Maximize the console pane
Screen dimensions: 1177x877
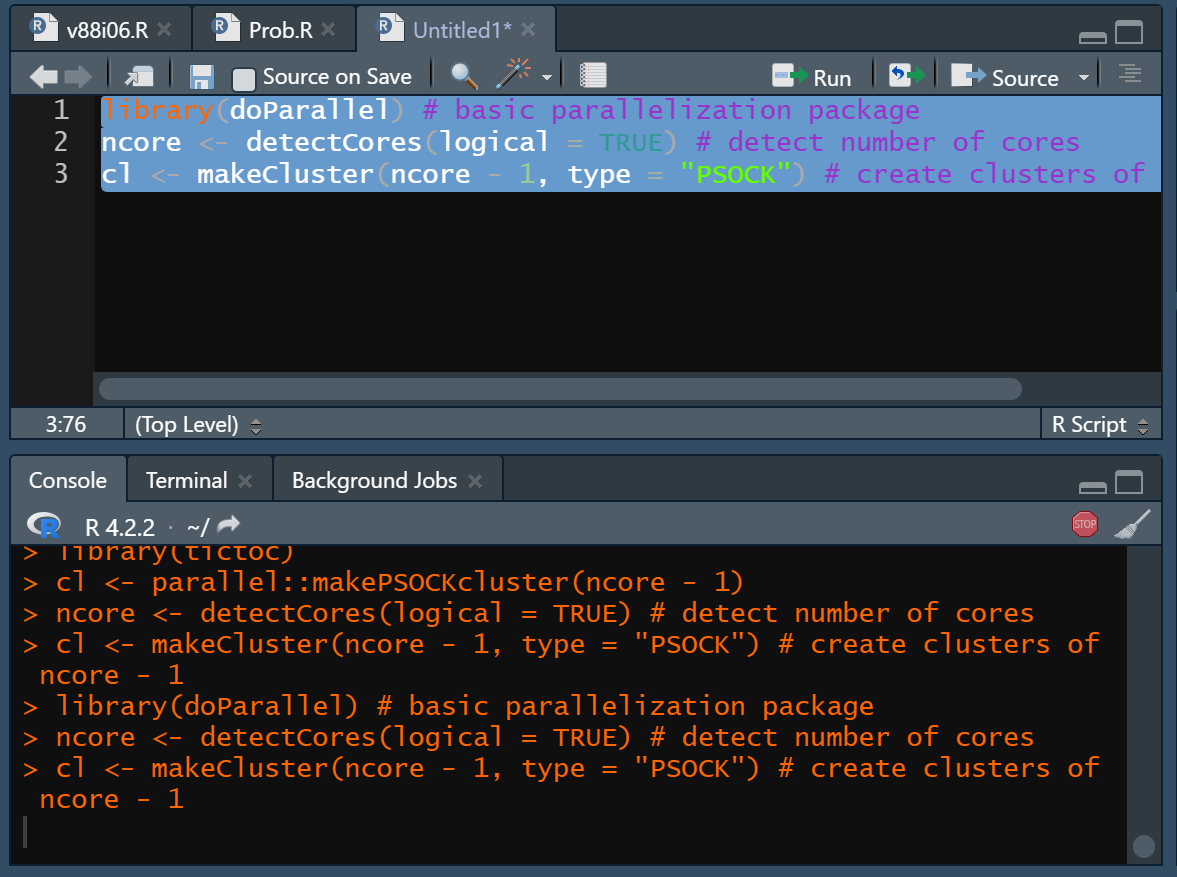click(1129, 482)
